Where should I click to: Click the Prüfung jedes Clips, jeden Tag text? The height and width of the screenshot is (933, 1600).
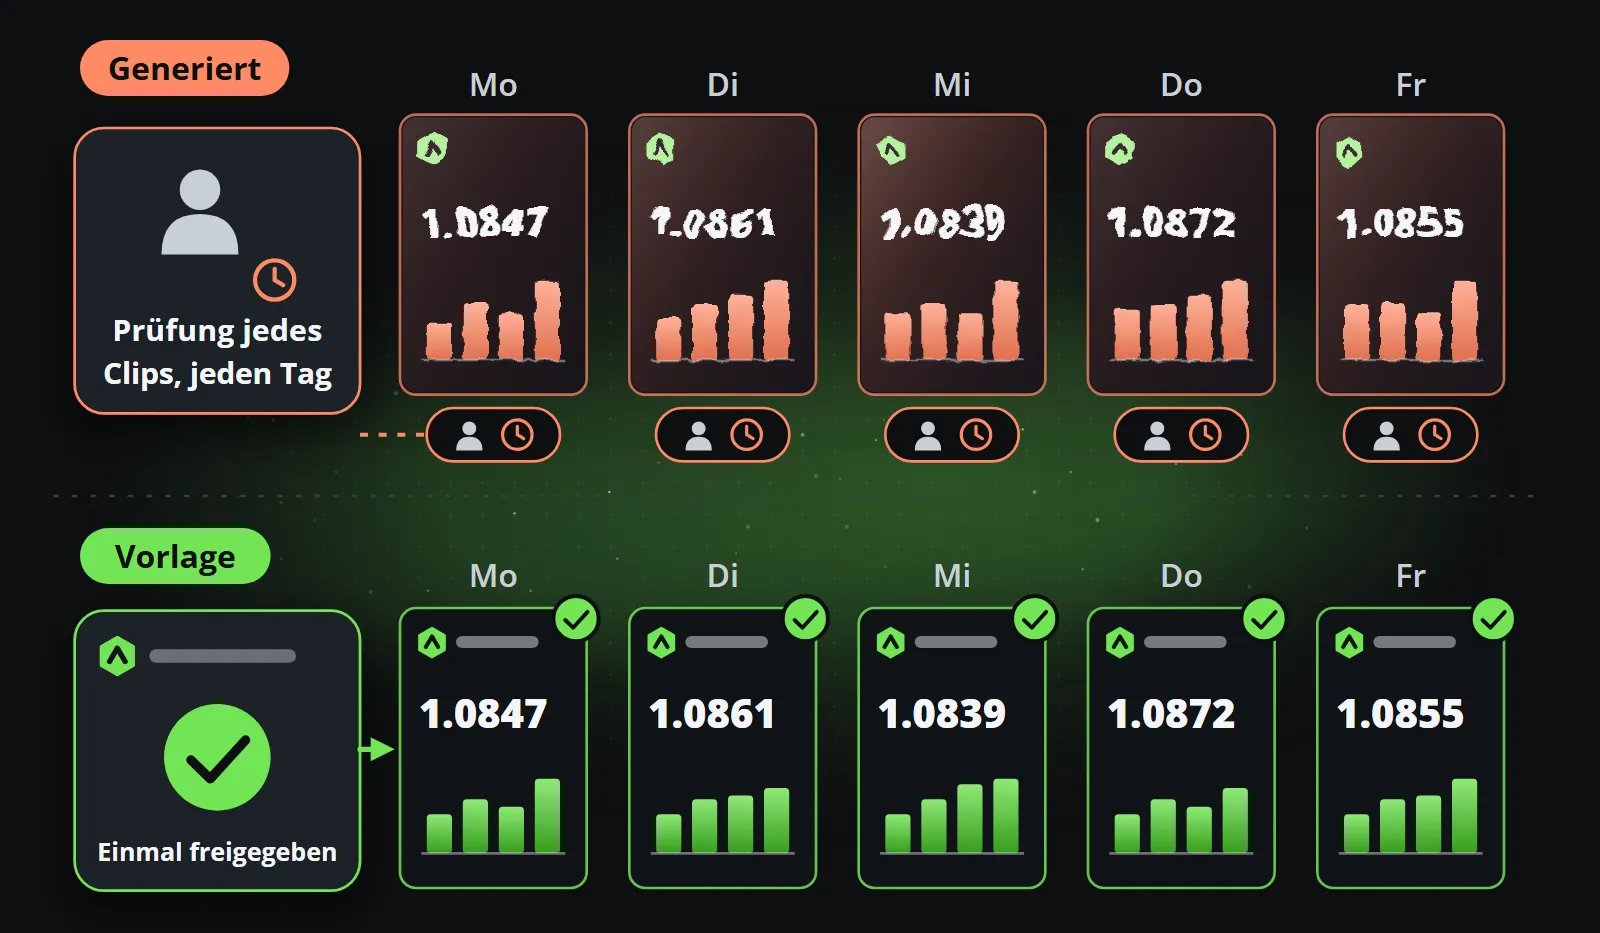(217, 352)
